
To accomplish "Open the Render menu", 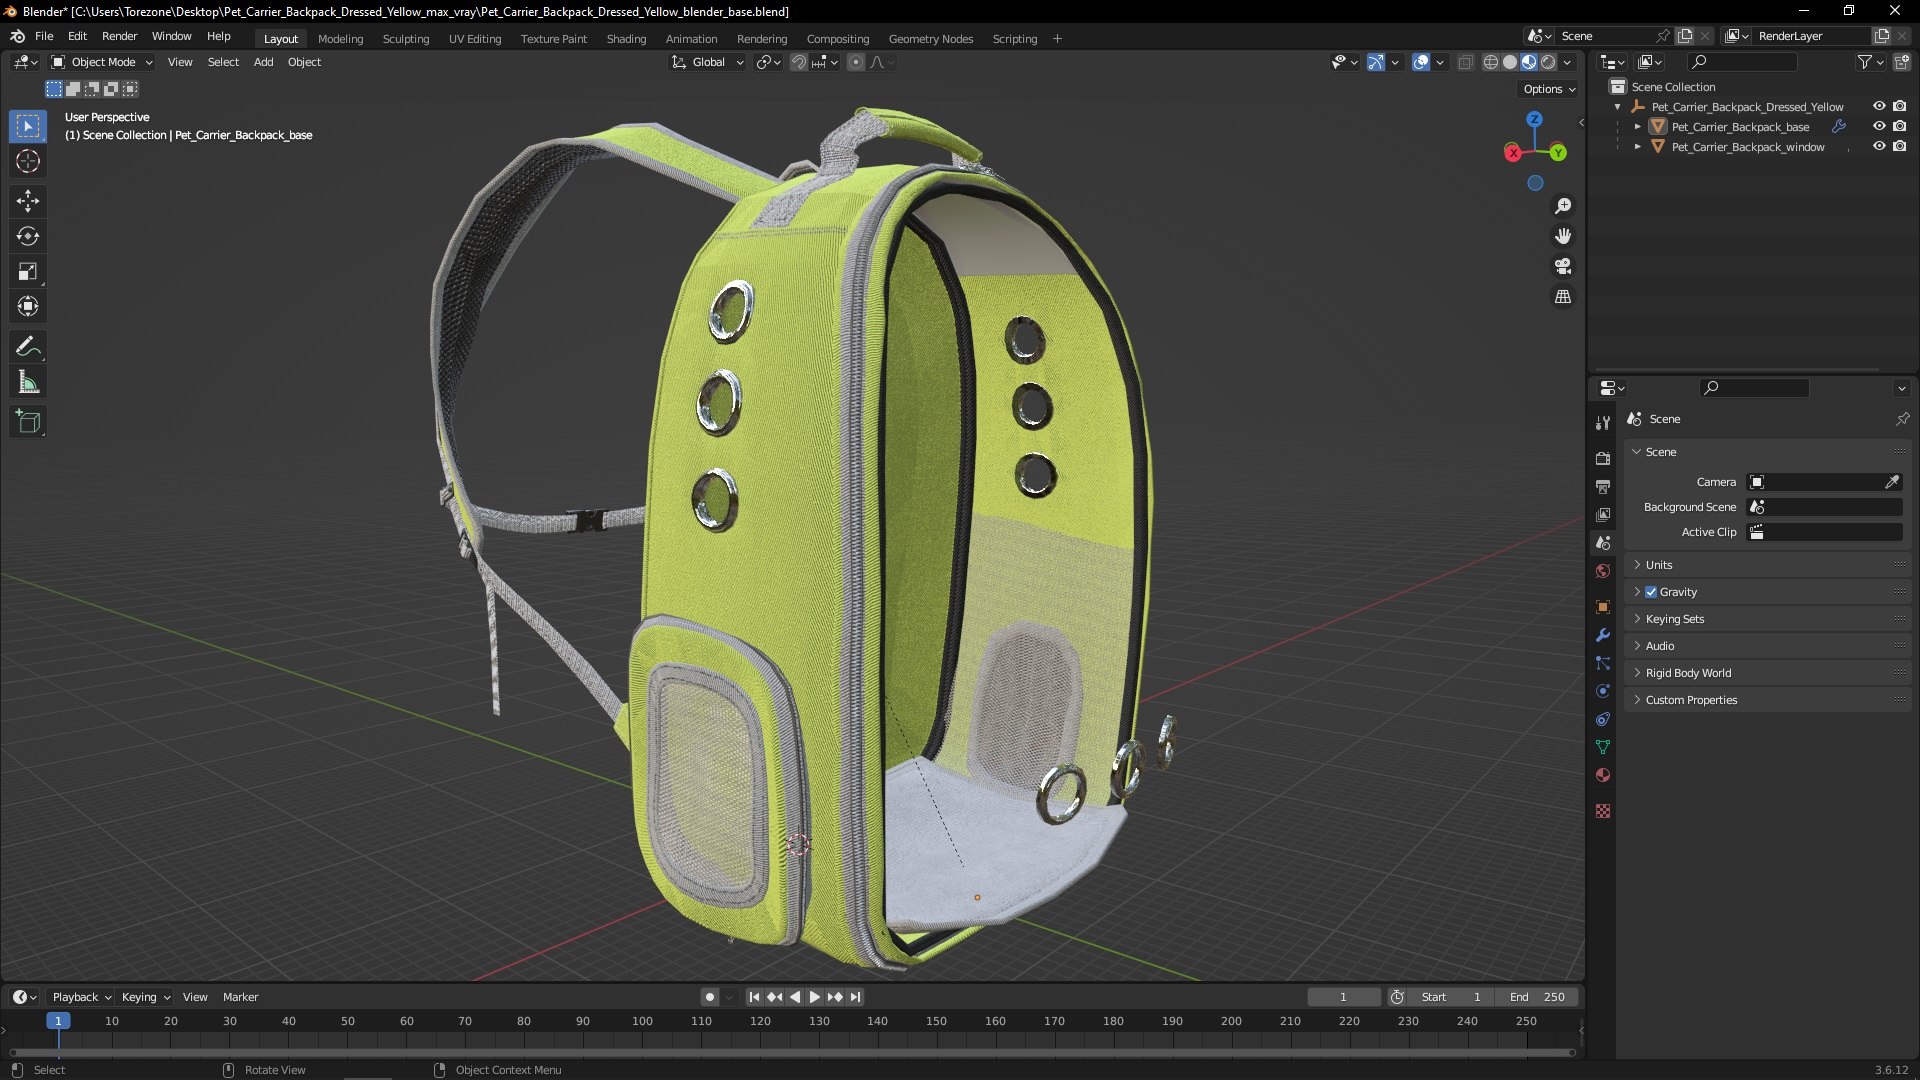I will tap(119, 36).
